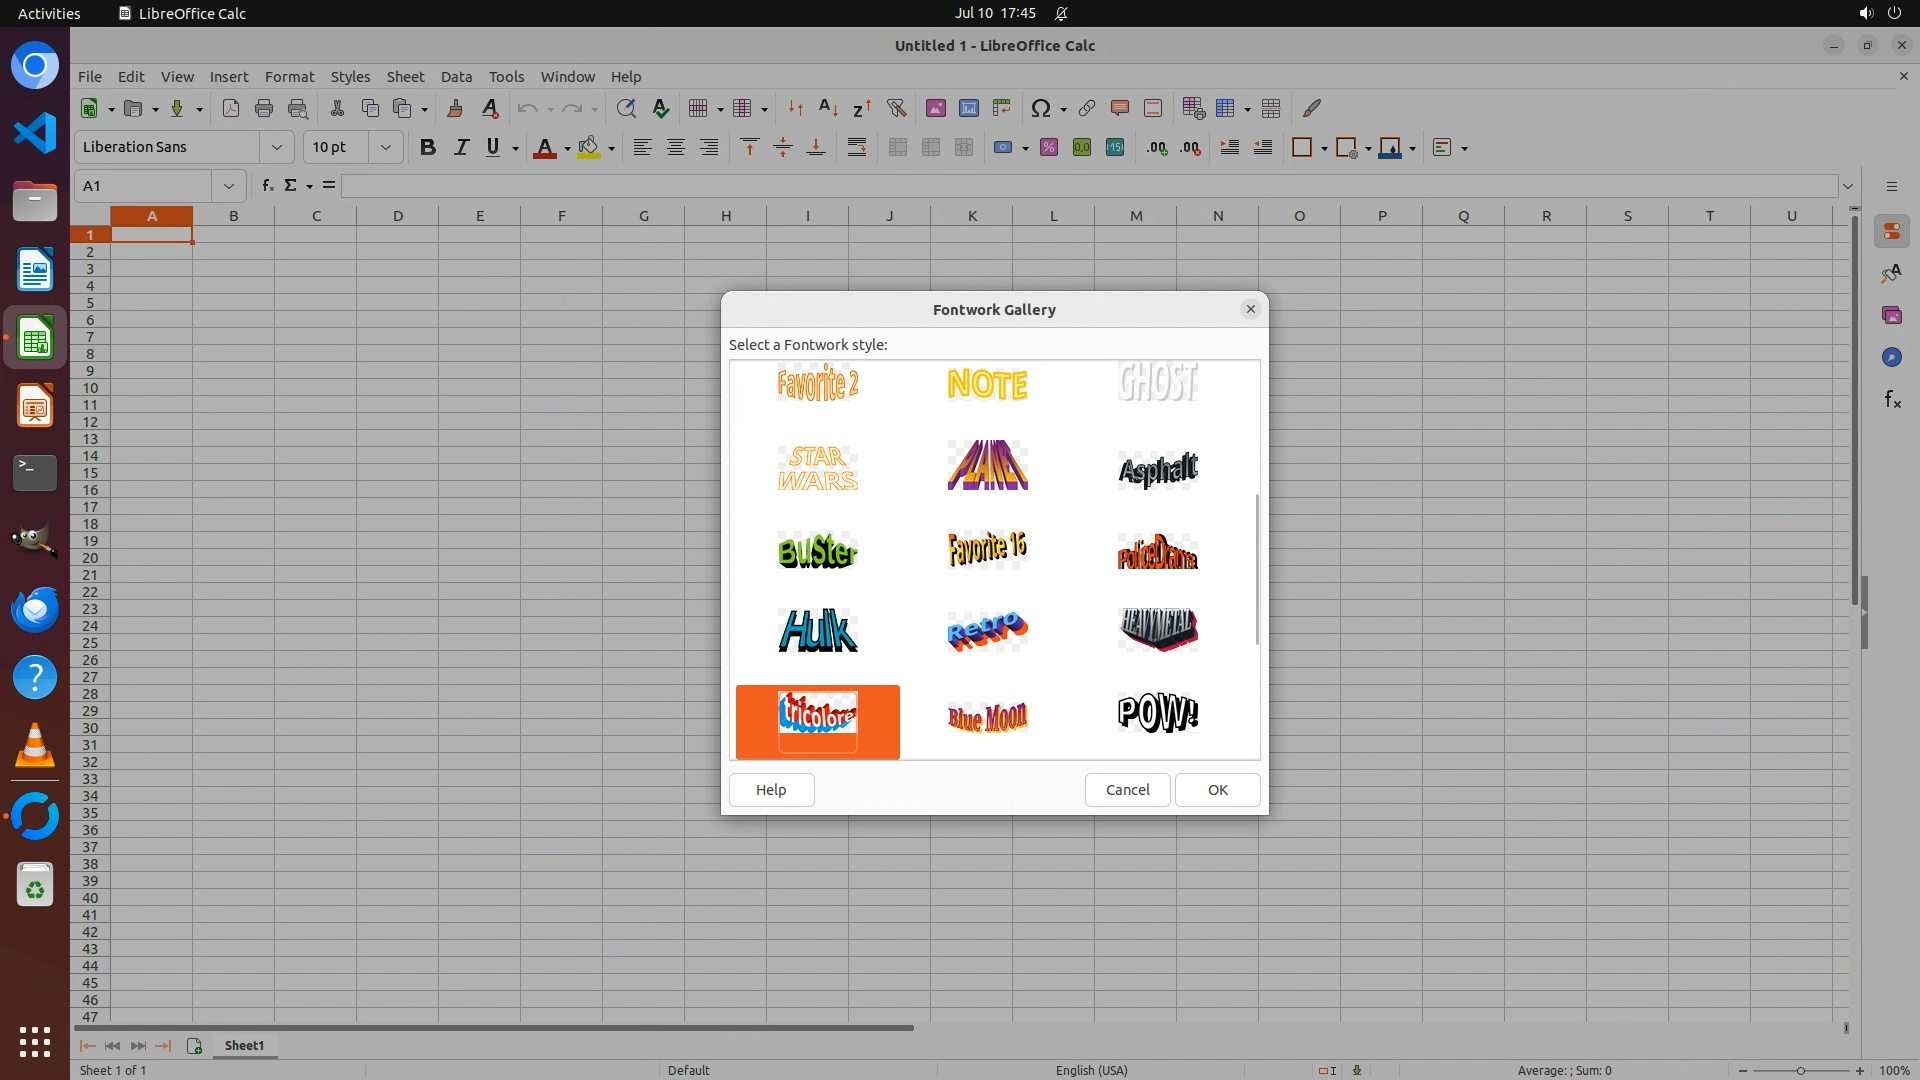Toggle Bold formatting in the toolbar

[428, 148]
